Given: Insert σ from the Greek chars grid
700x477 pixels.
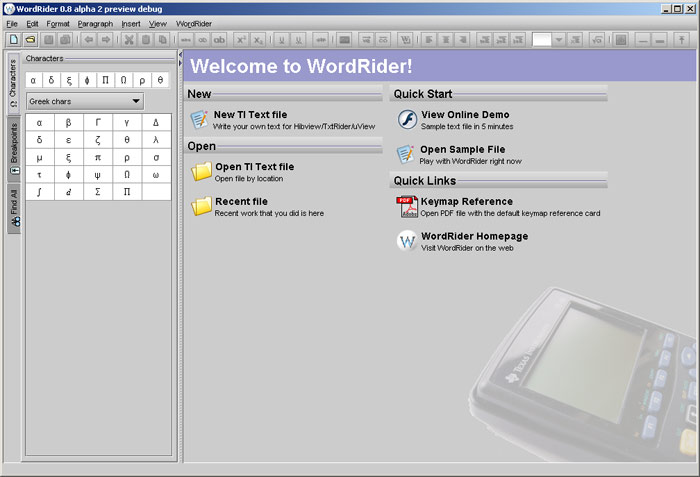Looking at the screenshot, I should 156,157.
